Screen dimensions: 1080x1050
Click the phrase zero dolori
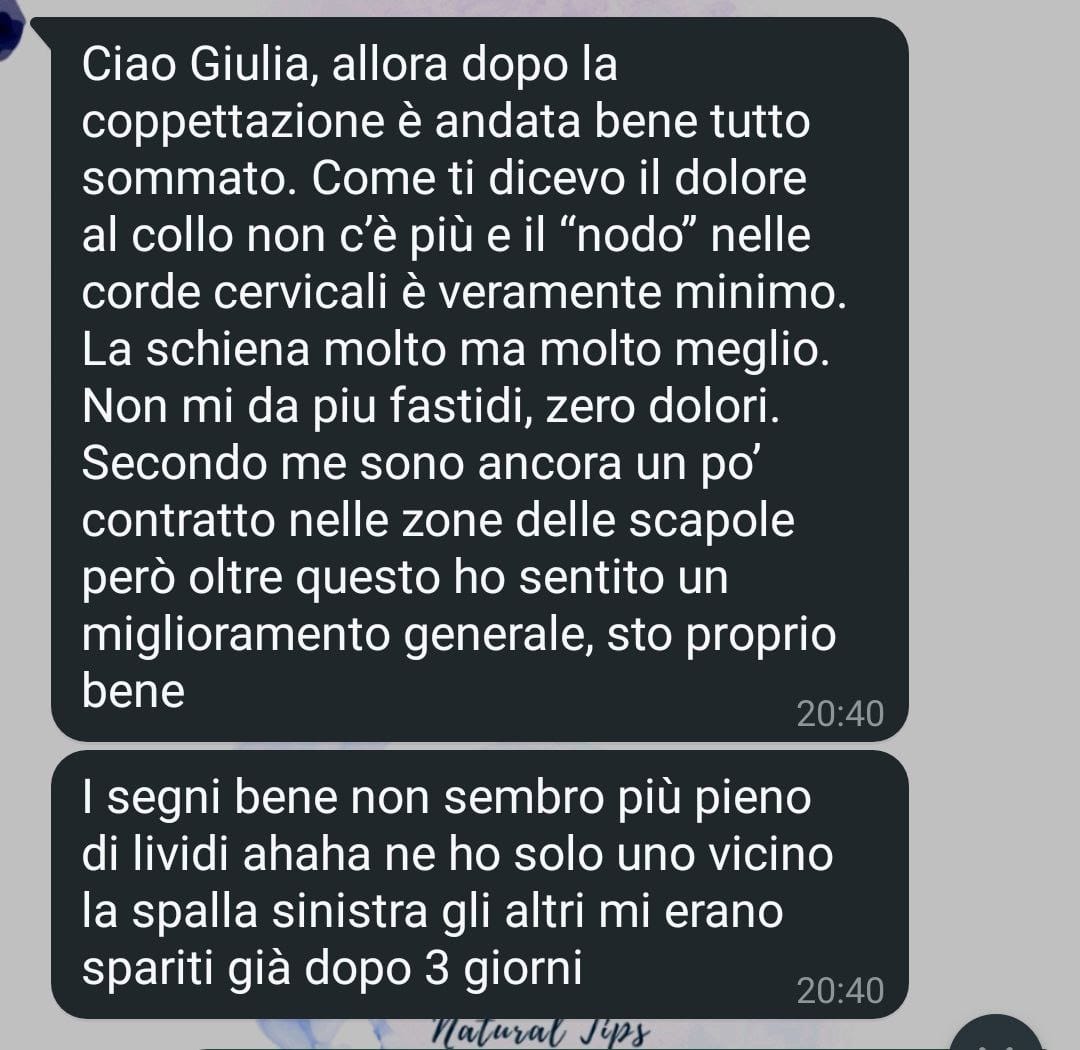point(663,406)
